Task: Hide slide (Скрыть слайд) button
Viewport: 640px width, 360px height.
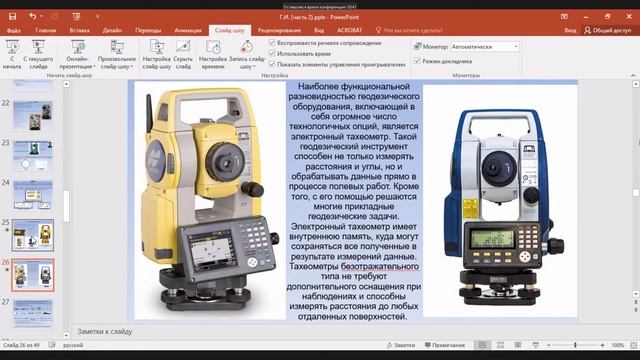Action: [183, 55]
